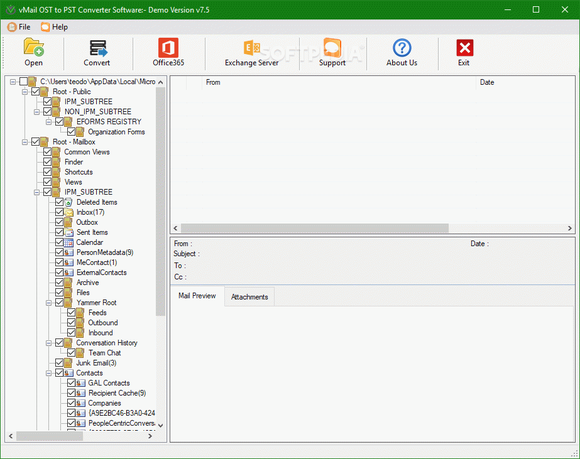
Task: Click the Date column header
Action: 487,82
